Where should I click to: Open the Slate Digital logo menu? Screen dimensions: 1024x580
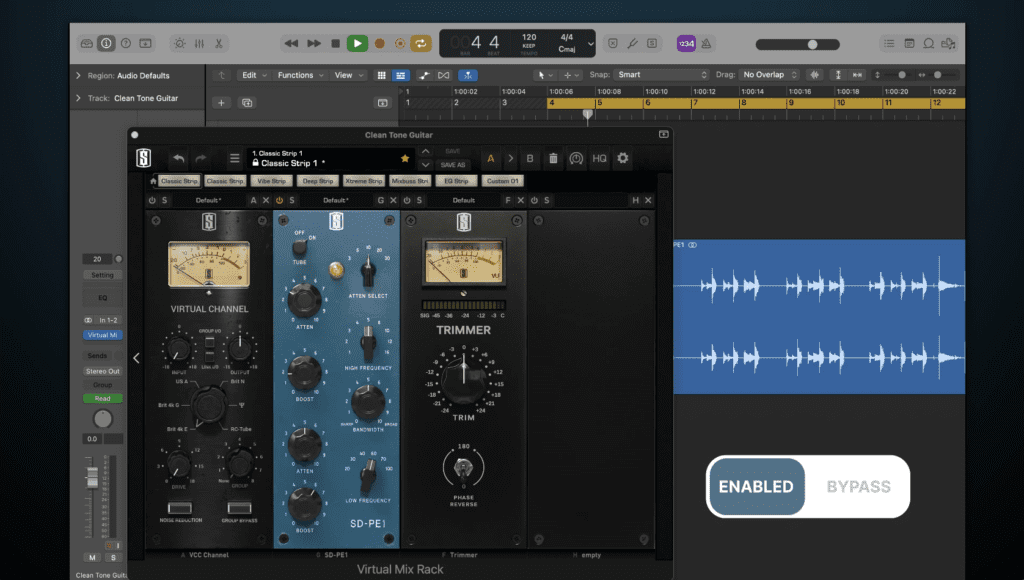pos(144,157)
